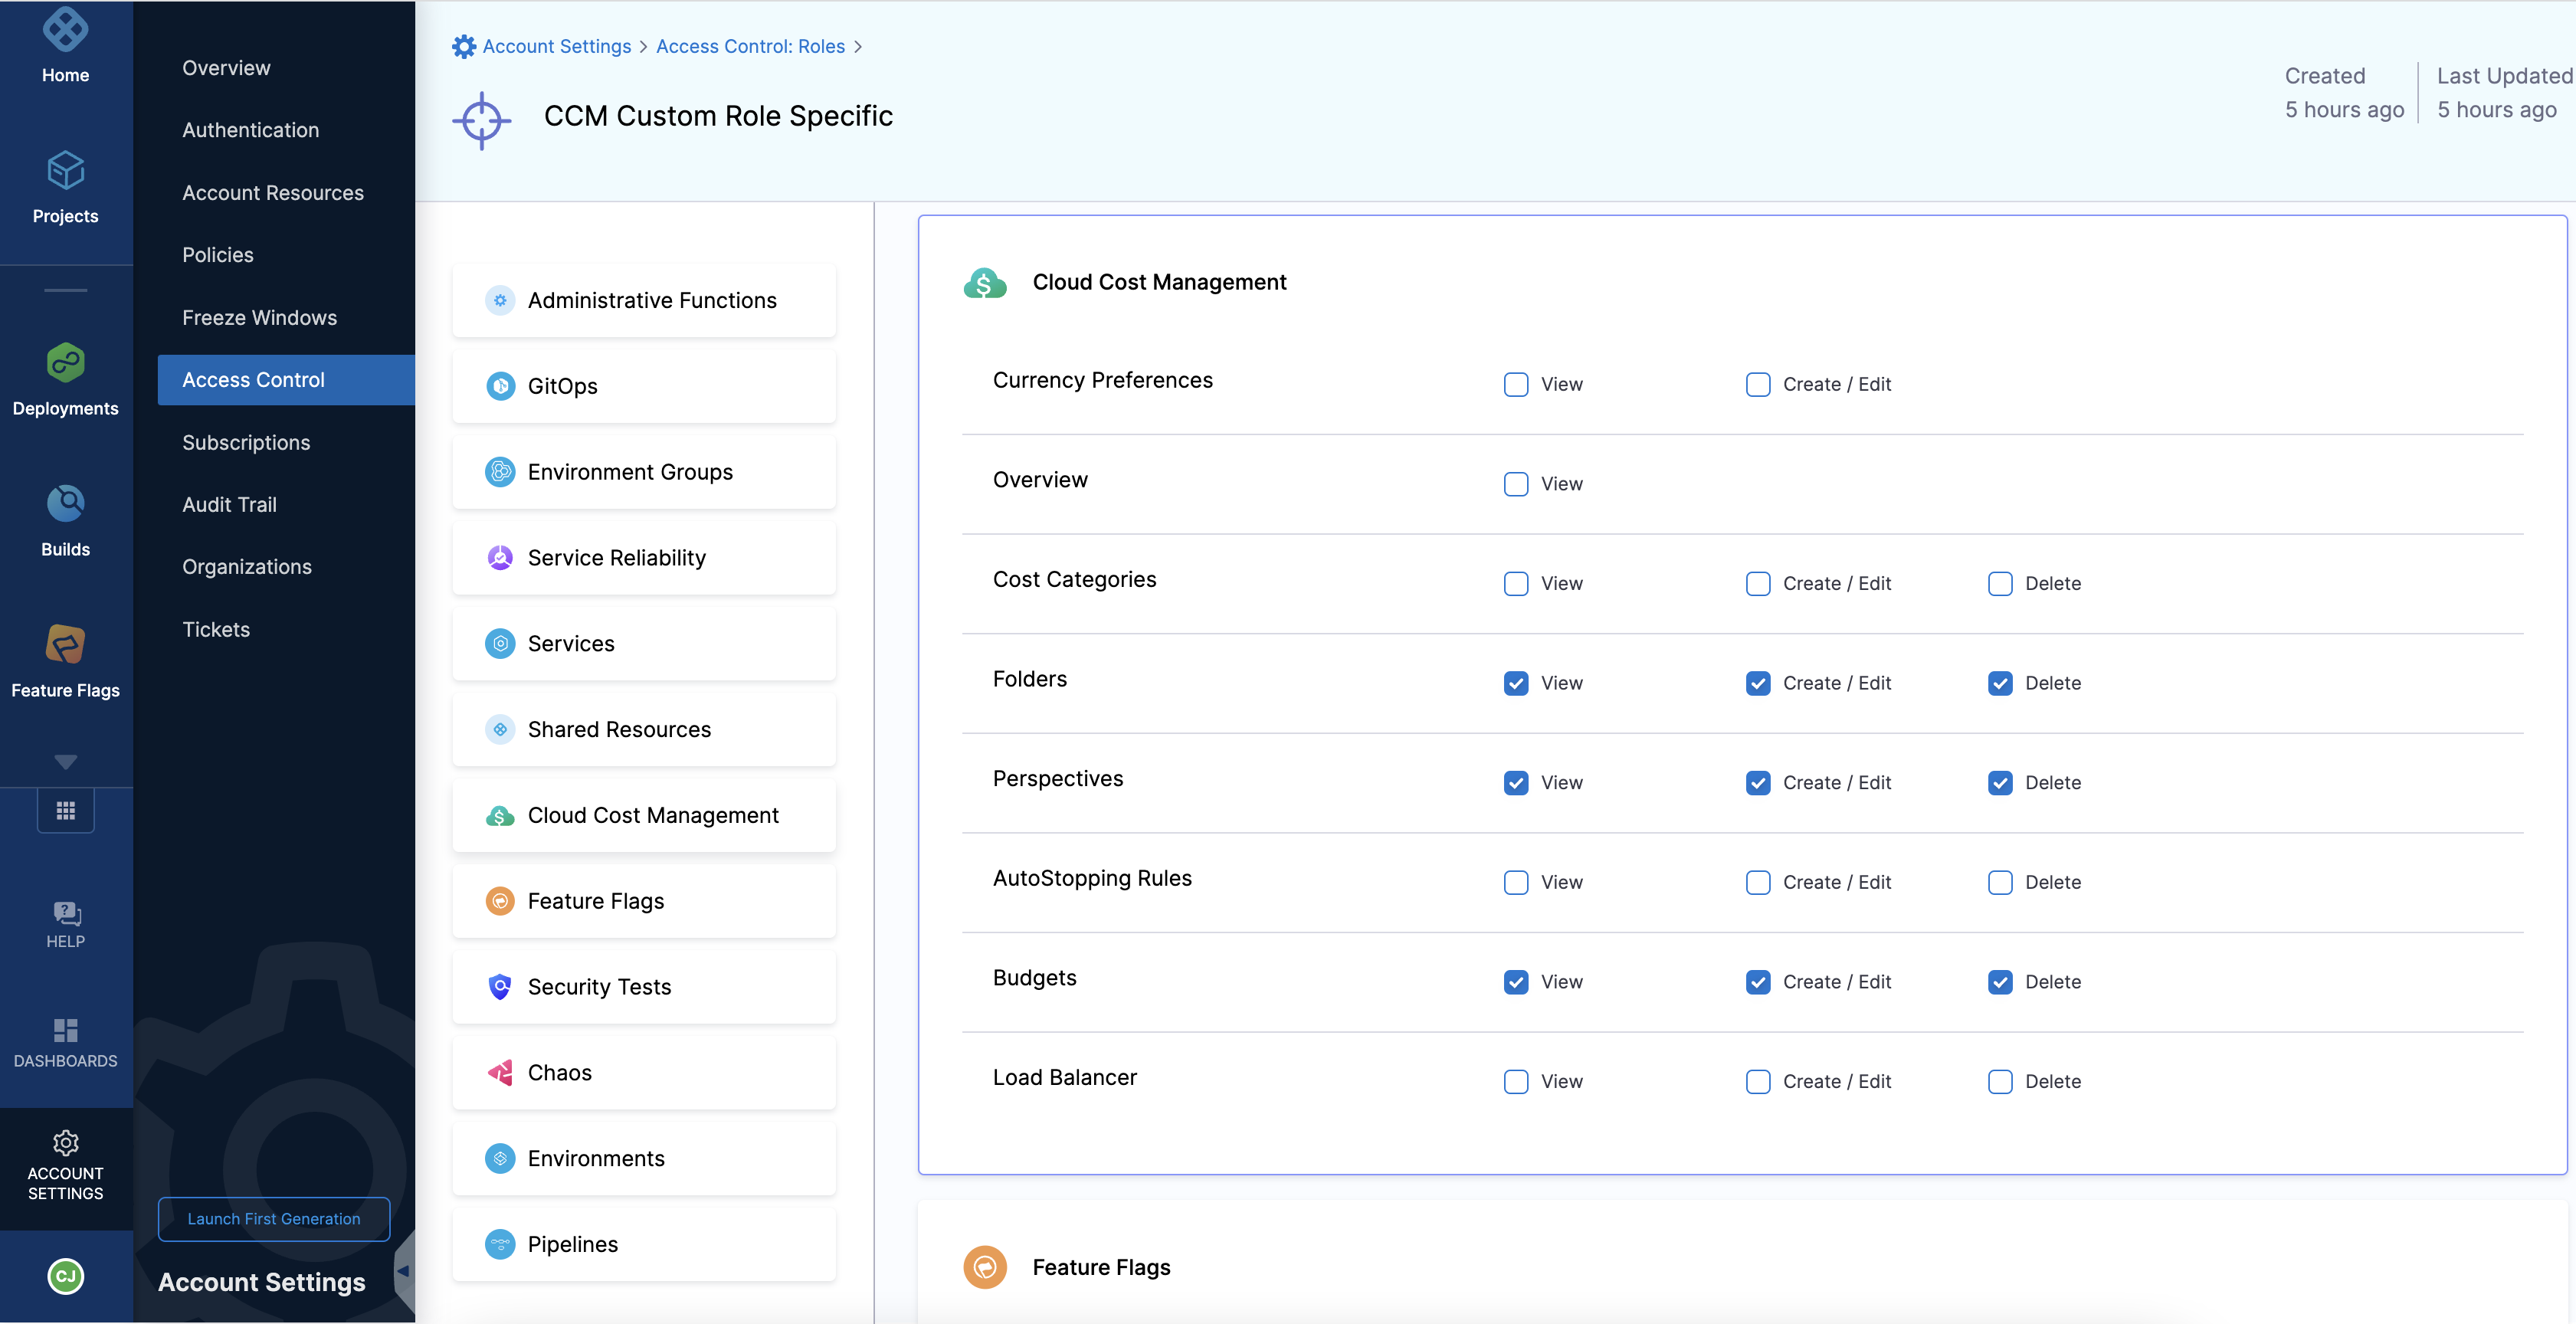Check Create / Edit for AutoStopping Rules
The width and height of the screenshot is (2576, 1324).
tap(1758, 882)
